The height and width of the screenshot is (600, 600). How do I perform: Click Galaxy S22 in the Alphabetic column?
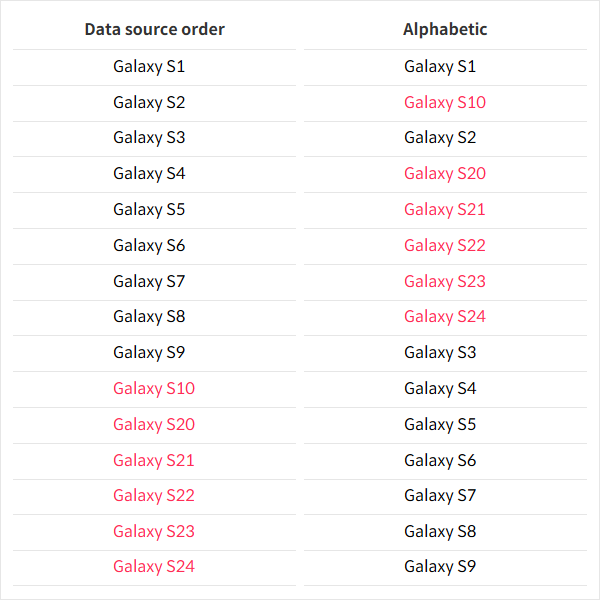click(x=445, y=245)
